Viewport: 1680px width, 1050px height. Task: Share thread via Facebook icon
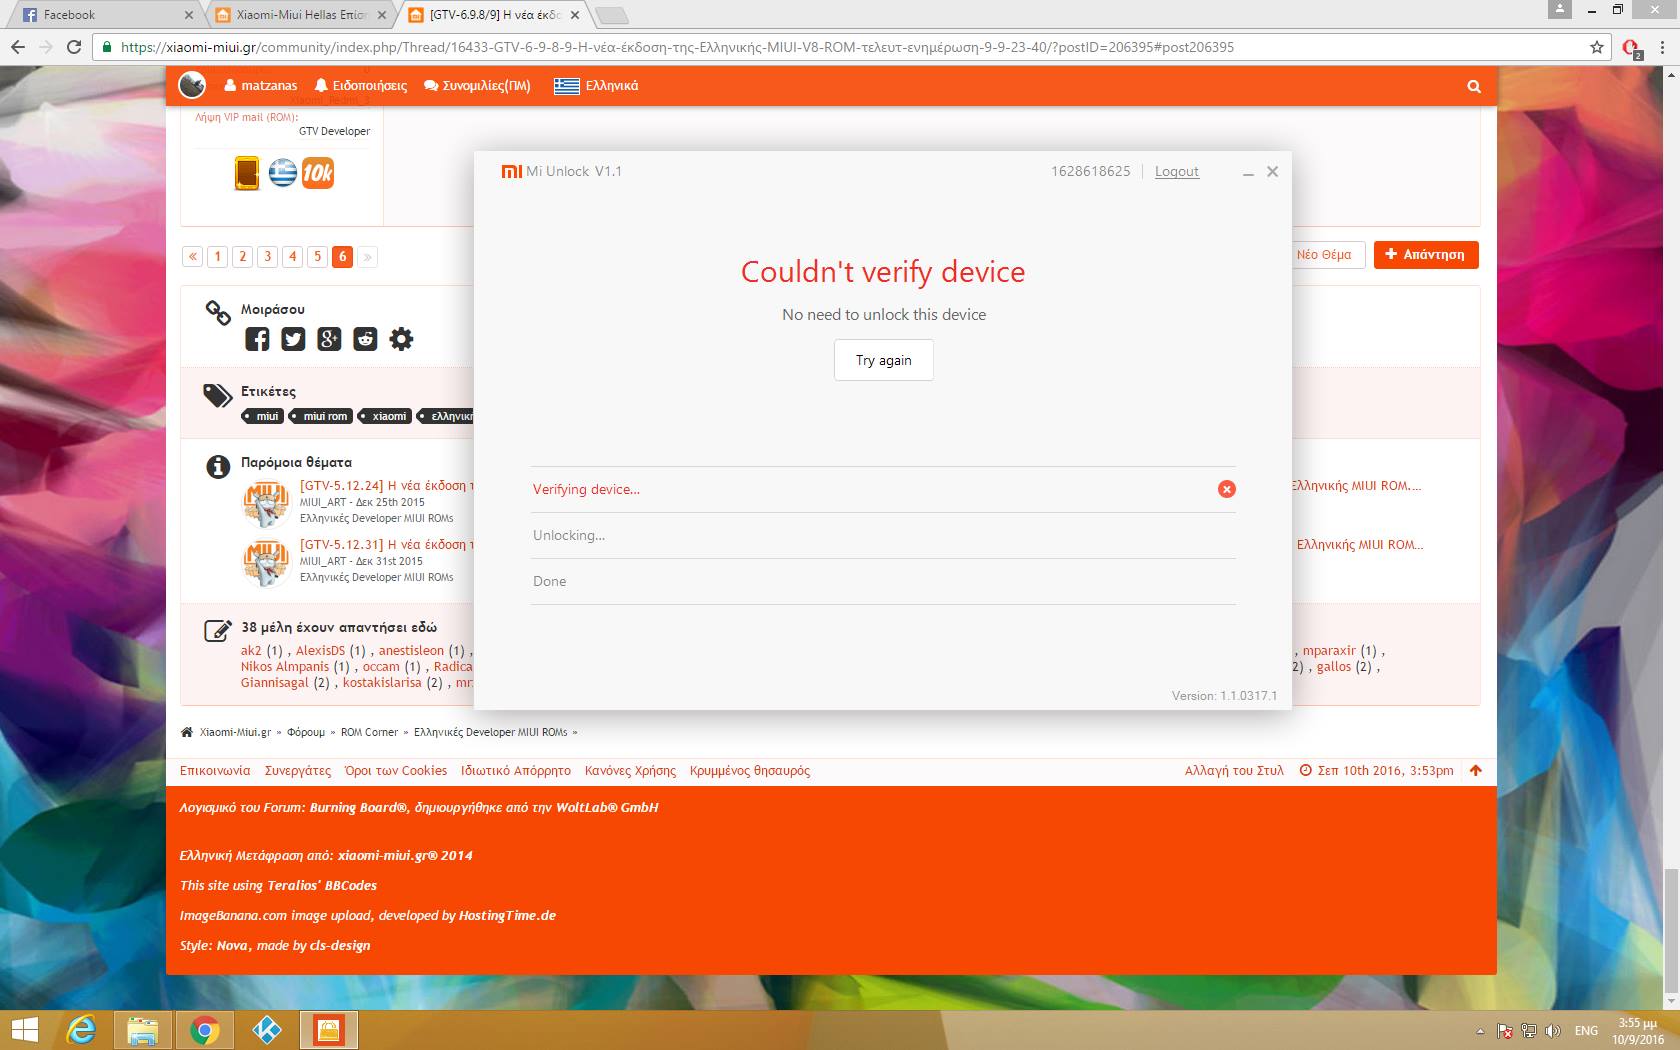tap(257, 339)
